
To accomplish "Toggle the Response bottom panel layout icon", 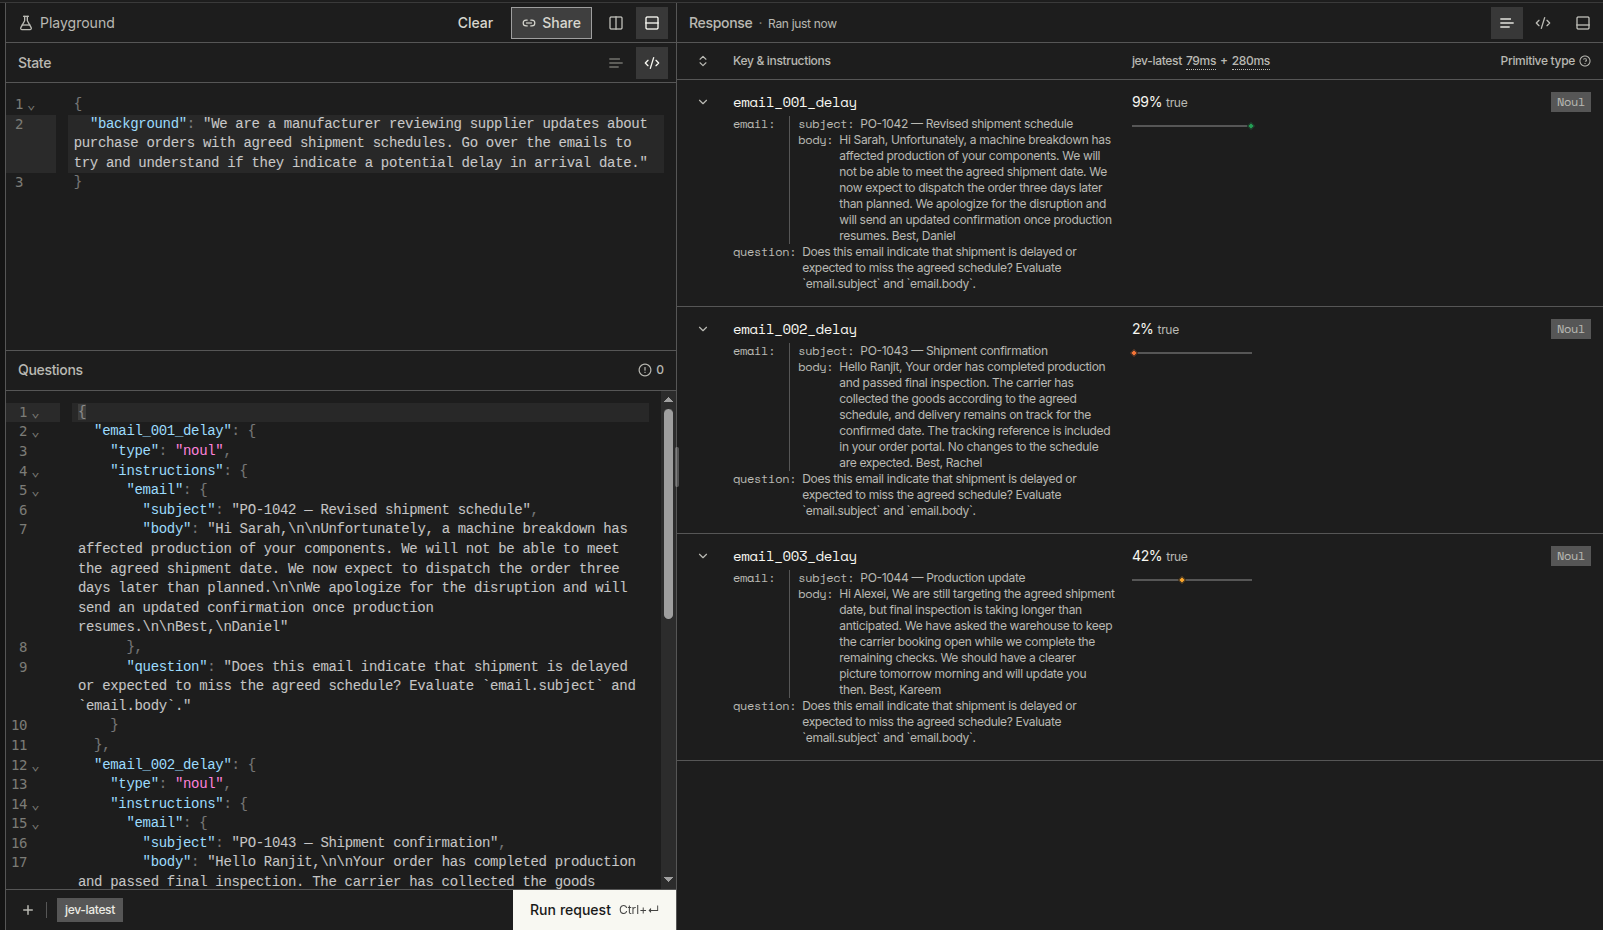I will coord(1582,23).
